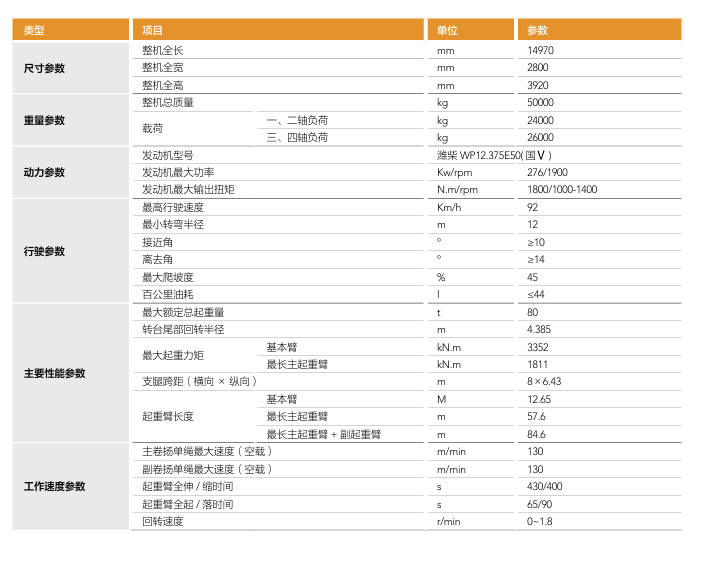
Task: Click the value 3352
Action: click(x=537, y=347)
